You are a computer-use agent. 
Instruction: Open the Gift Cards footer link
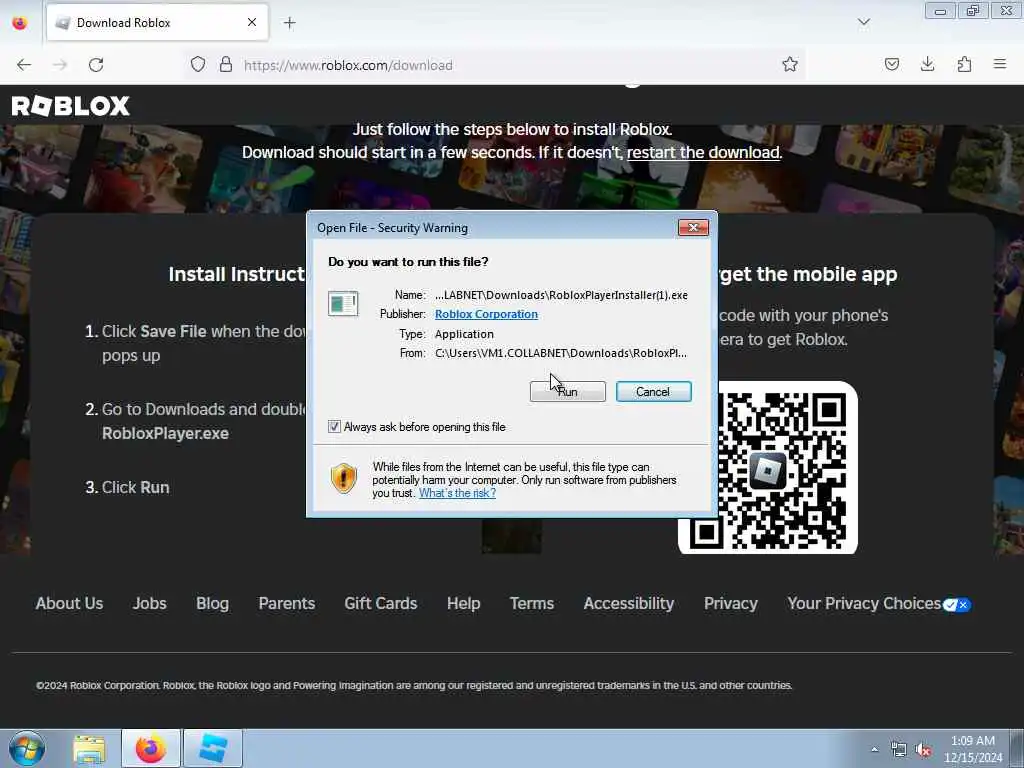tap(381, 603)
